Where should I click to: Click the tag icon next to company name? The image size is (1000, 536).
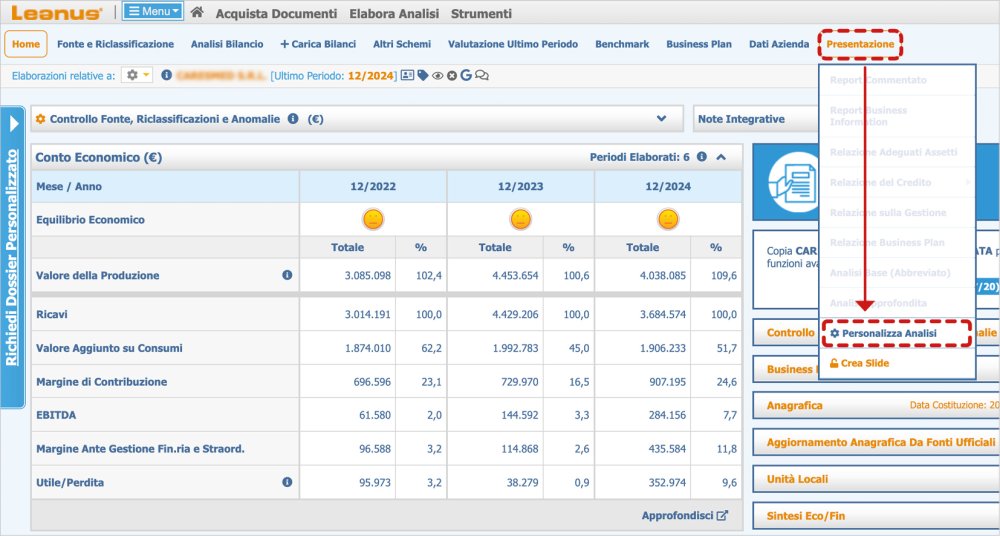pyautogui.click(x=423, y=75)
